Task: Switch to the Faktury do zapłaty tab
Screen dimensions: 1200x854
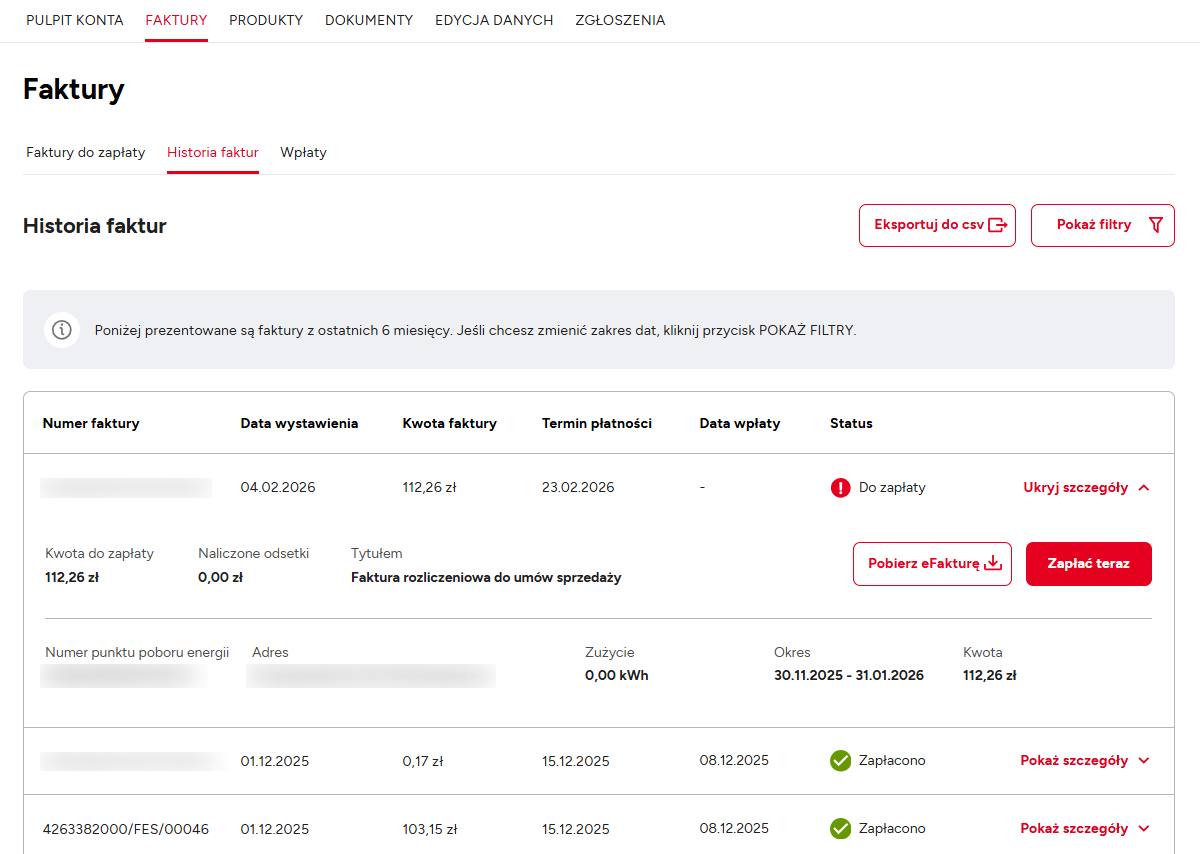Action: [x=86, y=153]
